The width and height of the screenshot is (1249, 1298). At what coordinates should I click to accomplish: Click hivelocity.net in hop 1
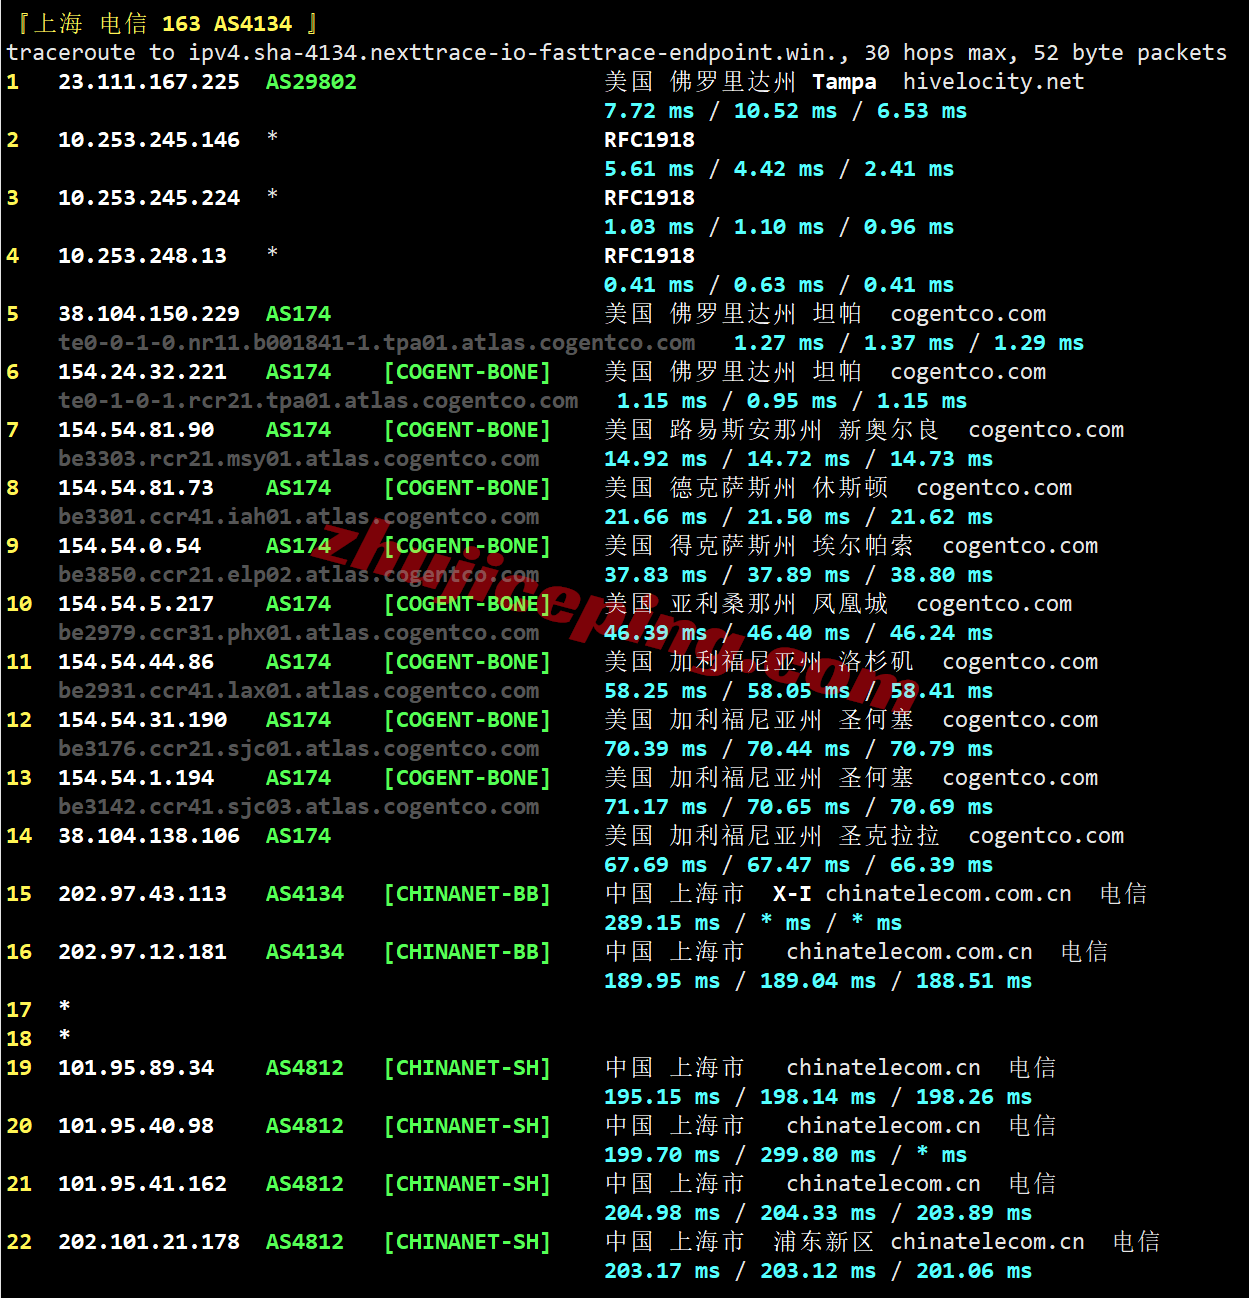pos(993,82)
